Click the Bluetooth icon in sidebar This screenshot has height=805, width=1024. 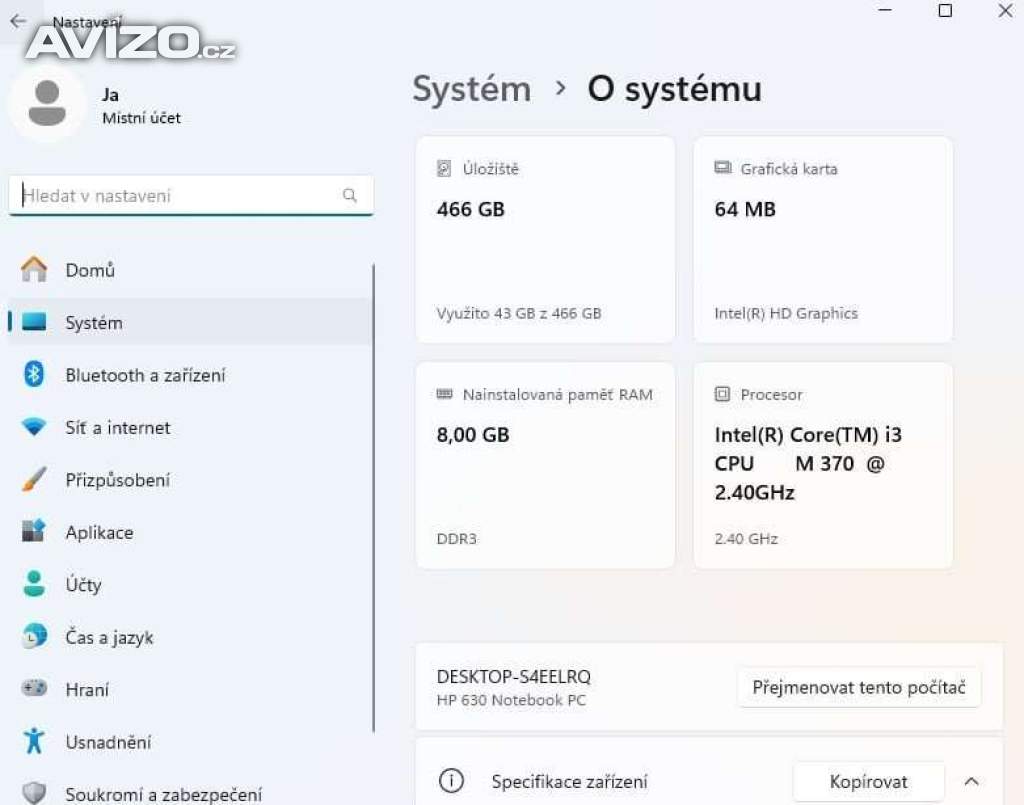(x=34, y=374)
